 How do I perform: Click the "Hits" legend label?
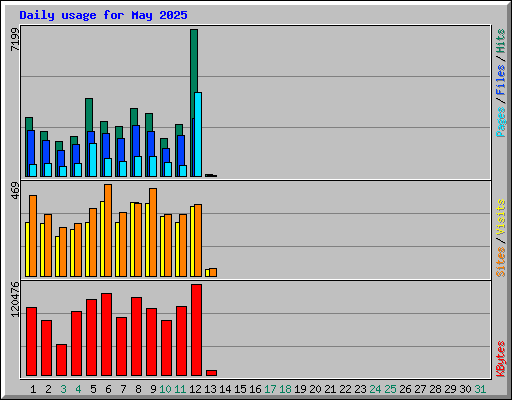click(500, 41)
